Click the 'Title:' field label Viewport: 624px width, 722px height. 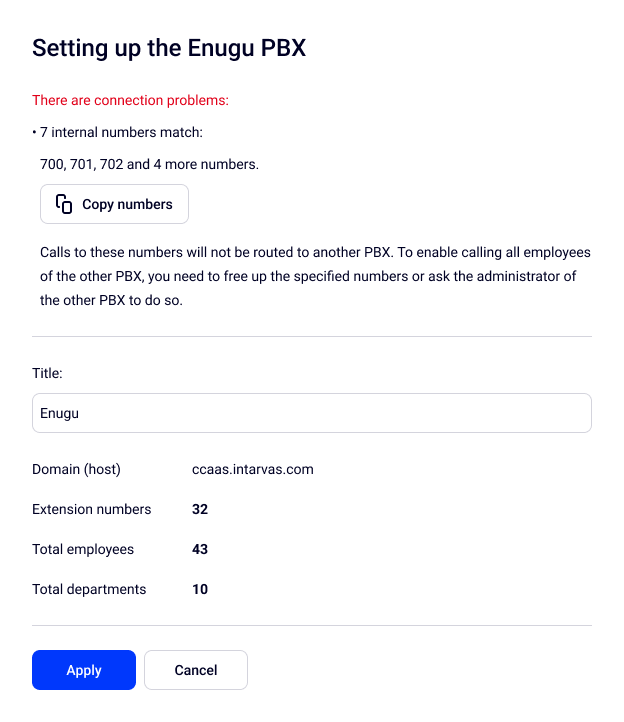point(47,373)
